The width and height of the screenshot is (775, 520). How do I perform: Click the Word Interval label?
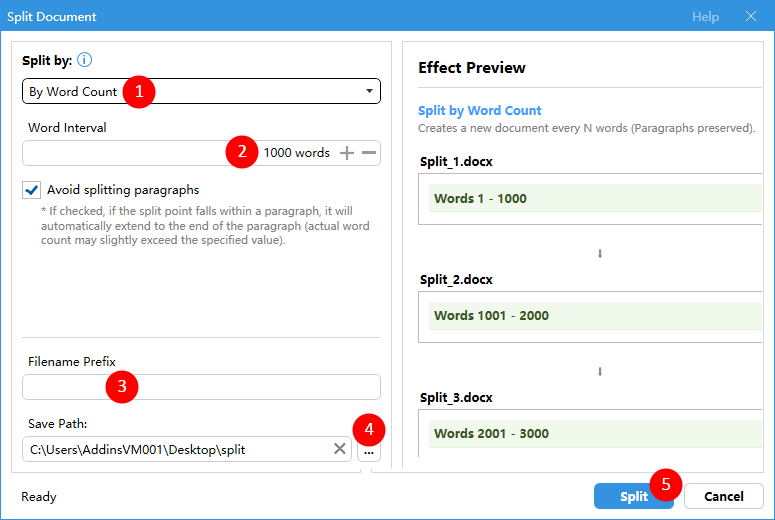tap(67, 128)
